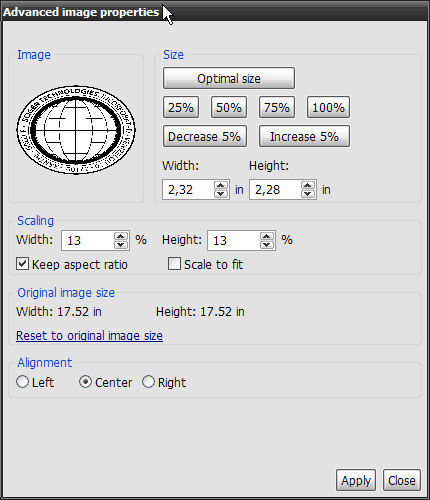Set image size to 25%
This screenshot has height=500, width=430.
[181, 107]
